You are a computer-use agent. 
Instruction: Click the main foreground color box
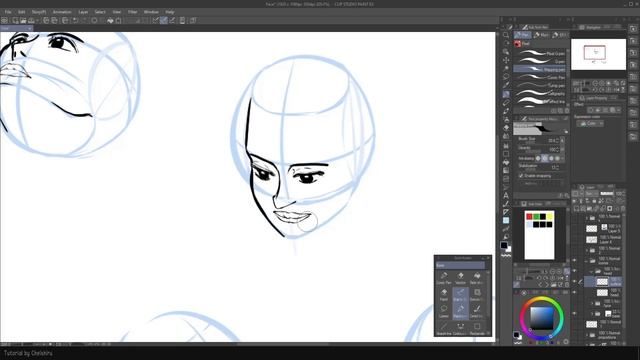tap(504, 245)
